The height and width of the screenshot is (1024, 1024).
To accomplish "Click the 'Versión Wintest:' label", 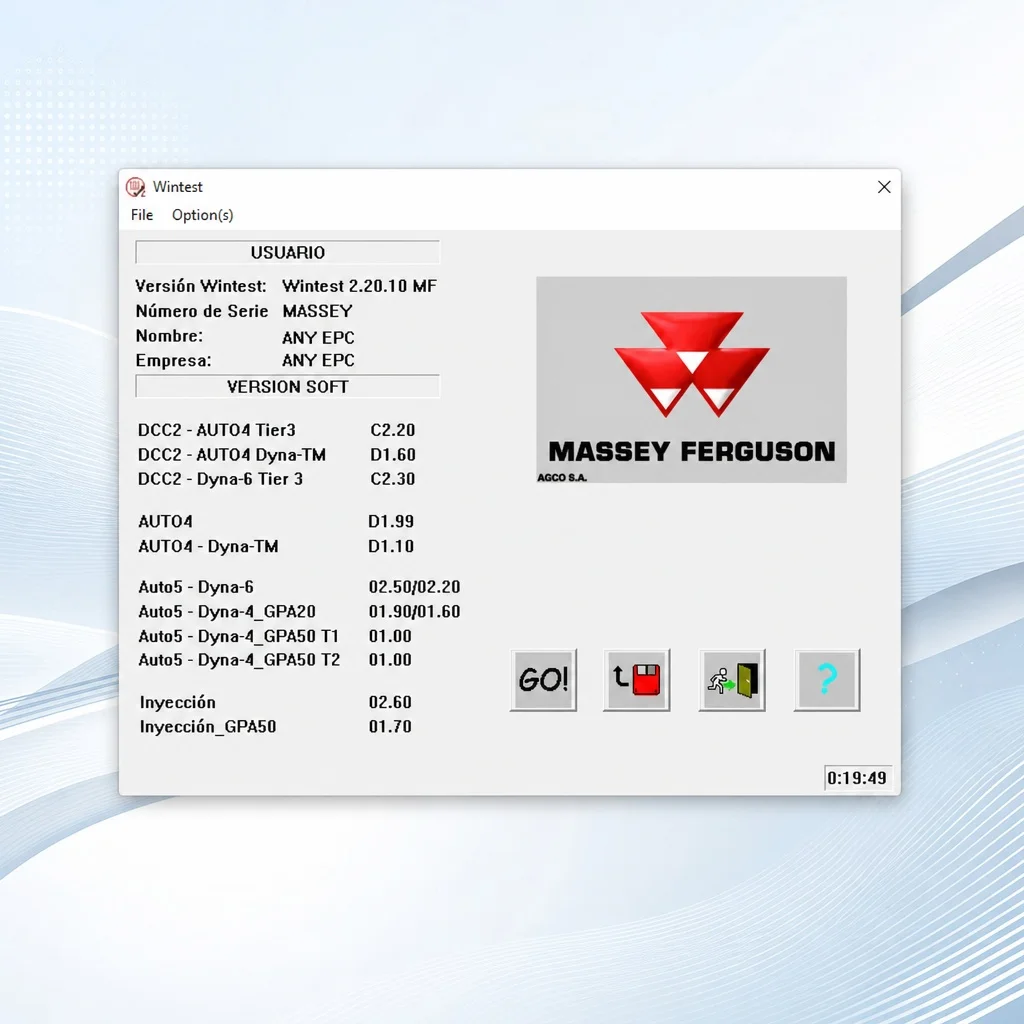I will click(201, 286).
